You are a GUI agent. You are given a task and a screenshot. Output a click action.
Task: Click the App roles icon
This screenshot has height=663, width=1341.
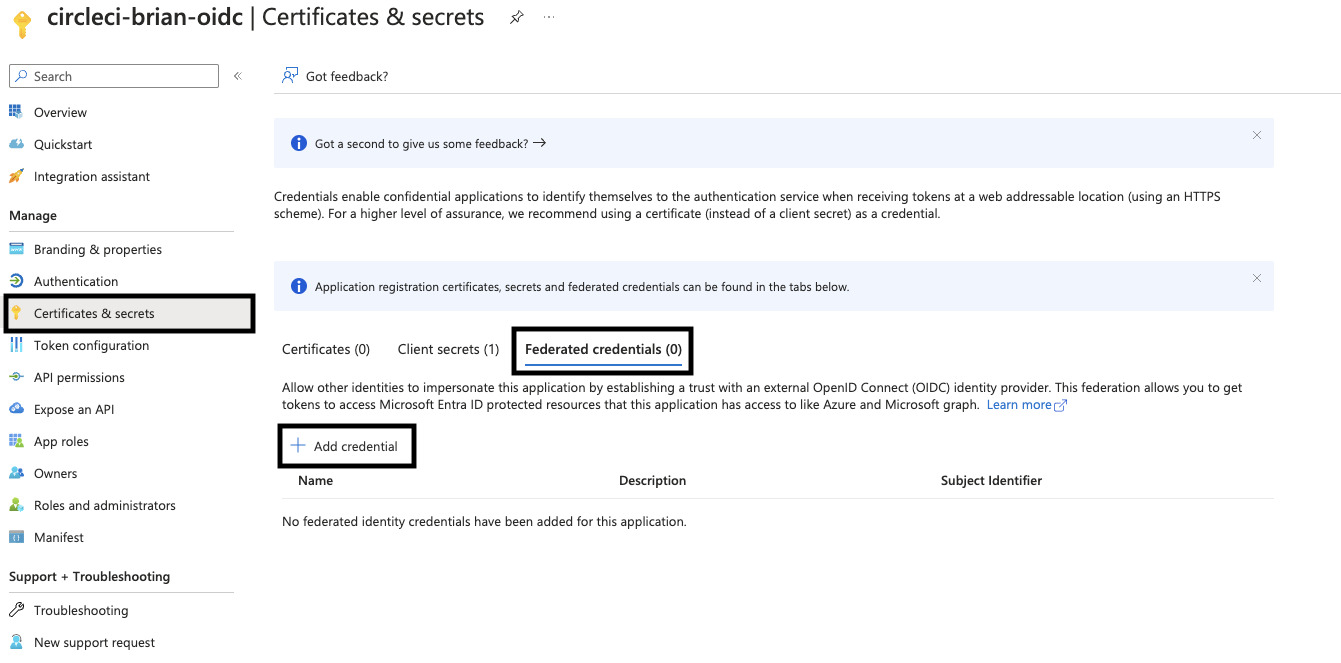tap(16, 441)
